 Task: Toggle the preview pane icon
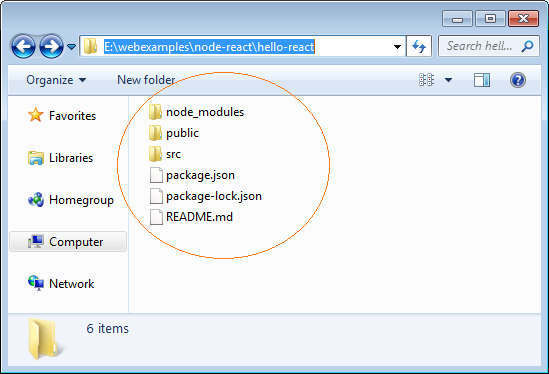tap(482, 80)
